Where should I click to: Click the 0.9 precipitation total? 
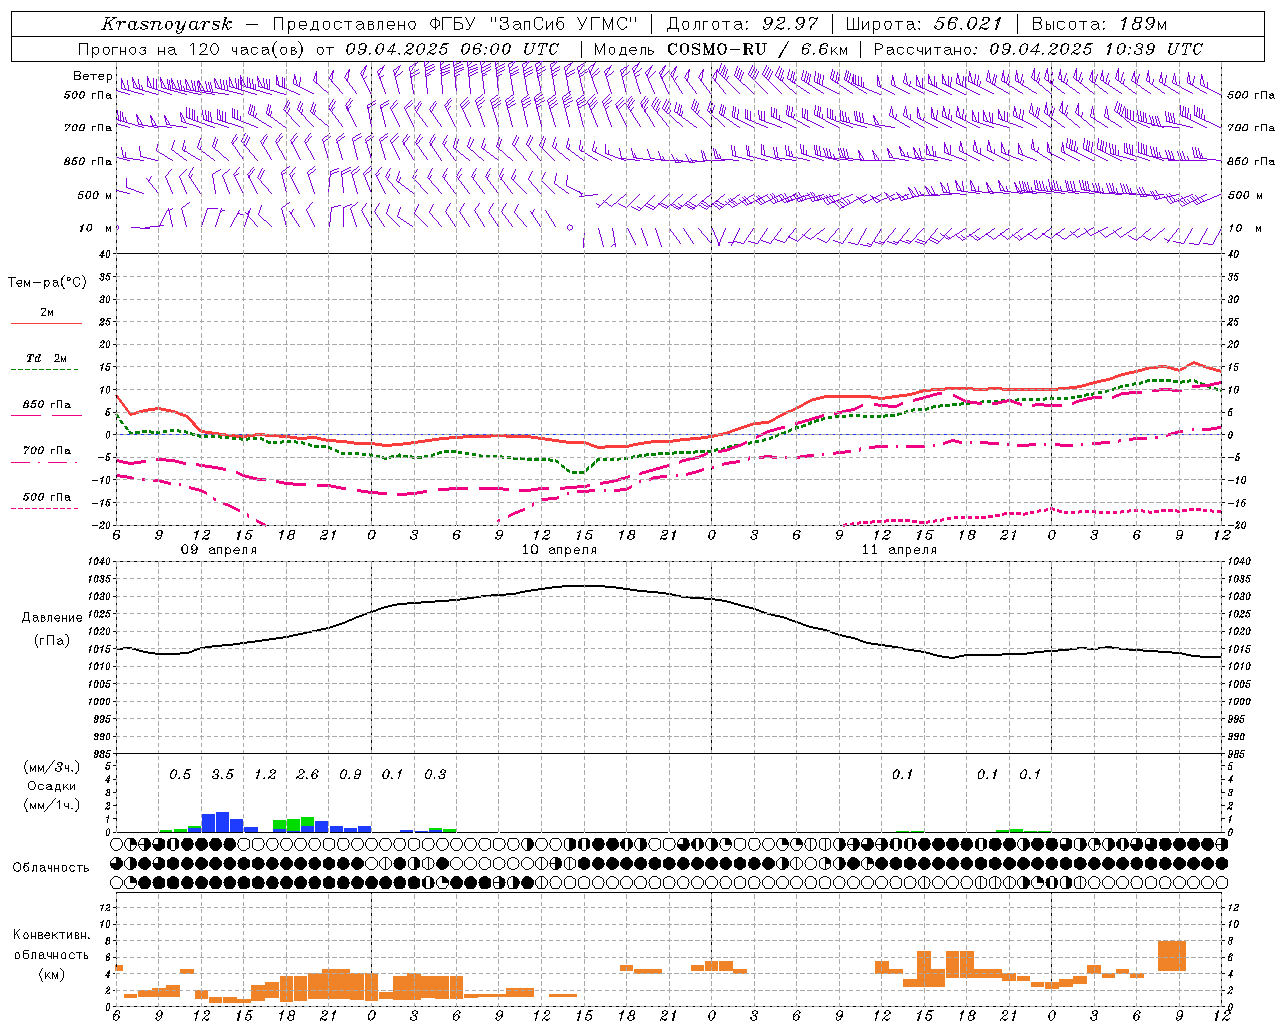point(350,774)
